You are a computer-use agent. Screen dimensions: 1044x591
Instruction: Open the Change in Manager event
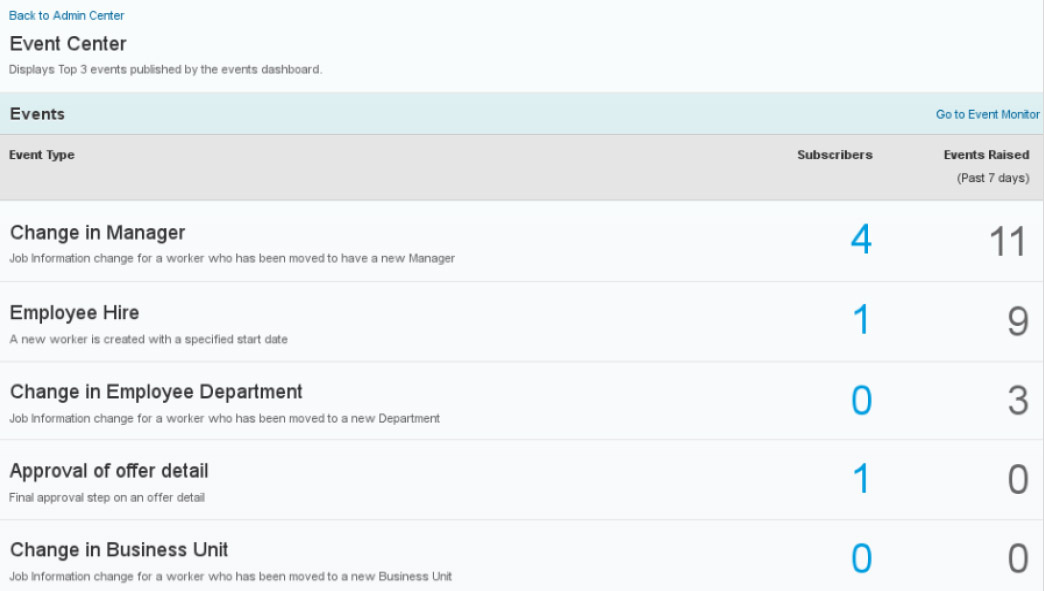pyautogui.click(x=98, y=233)
